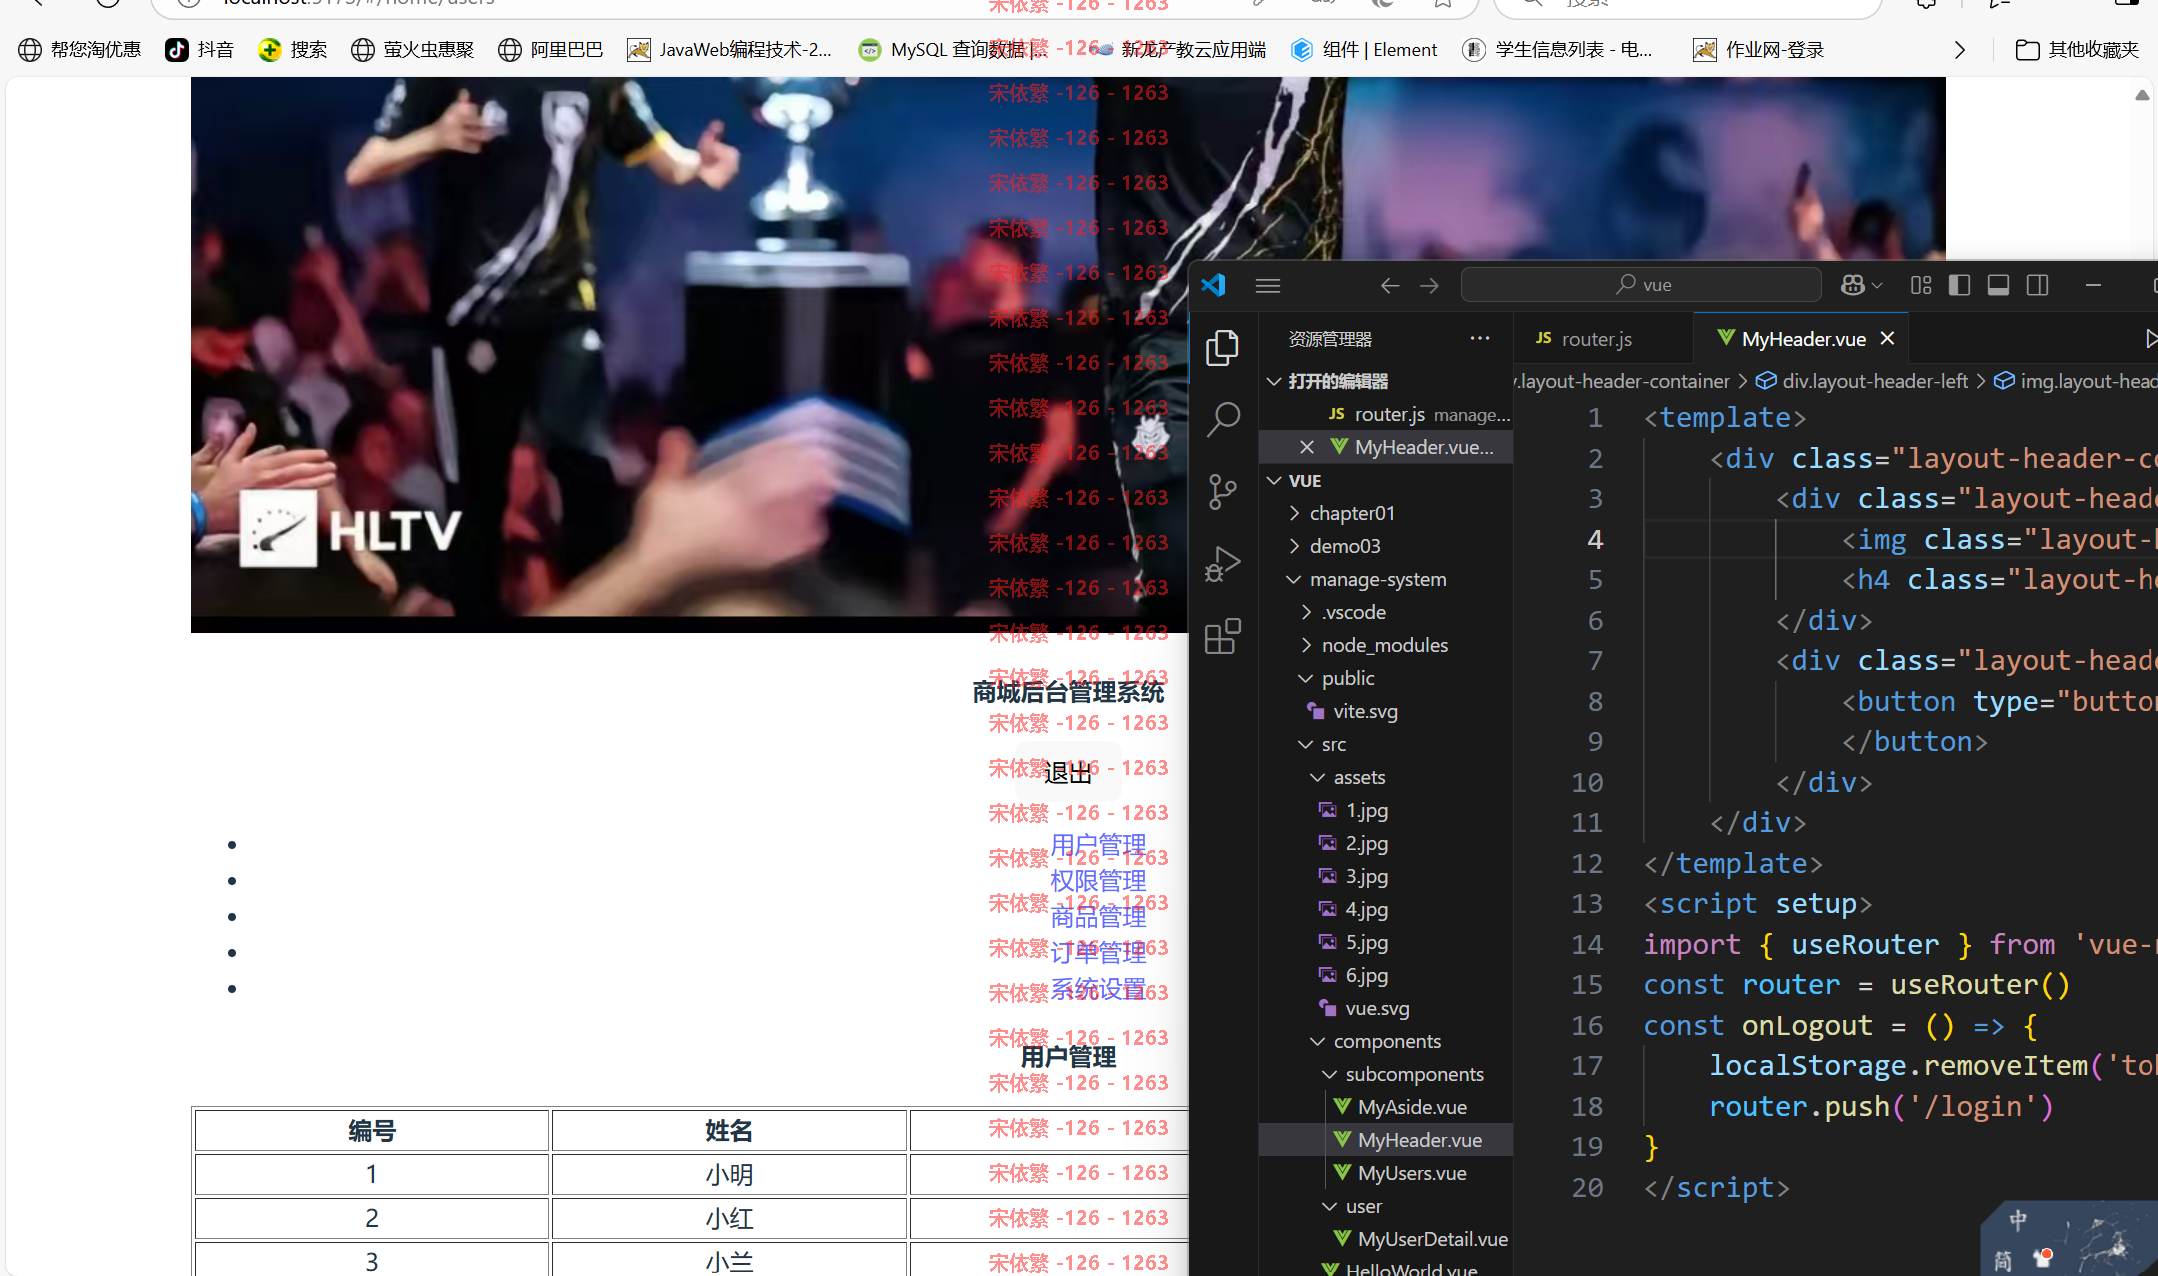The width and height of the screenshot is (2158, 1276).
Task: Click div.layout-header-left in the breadcrumb
Action: (x=1874, y=381)
